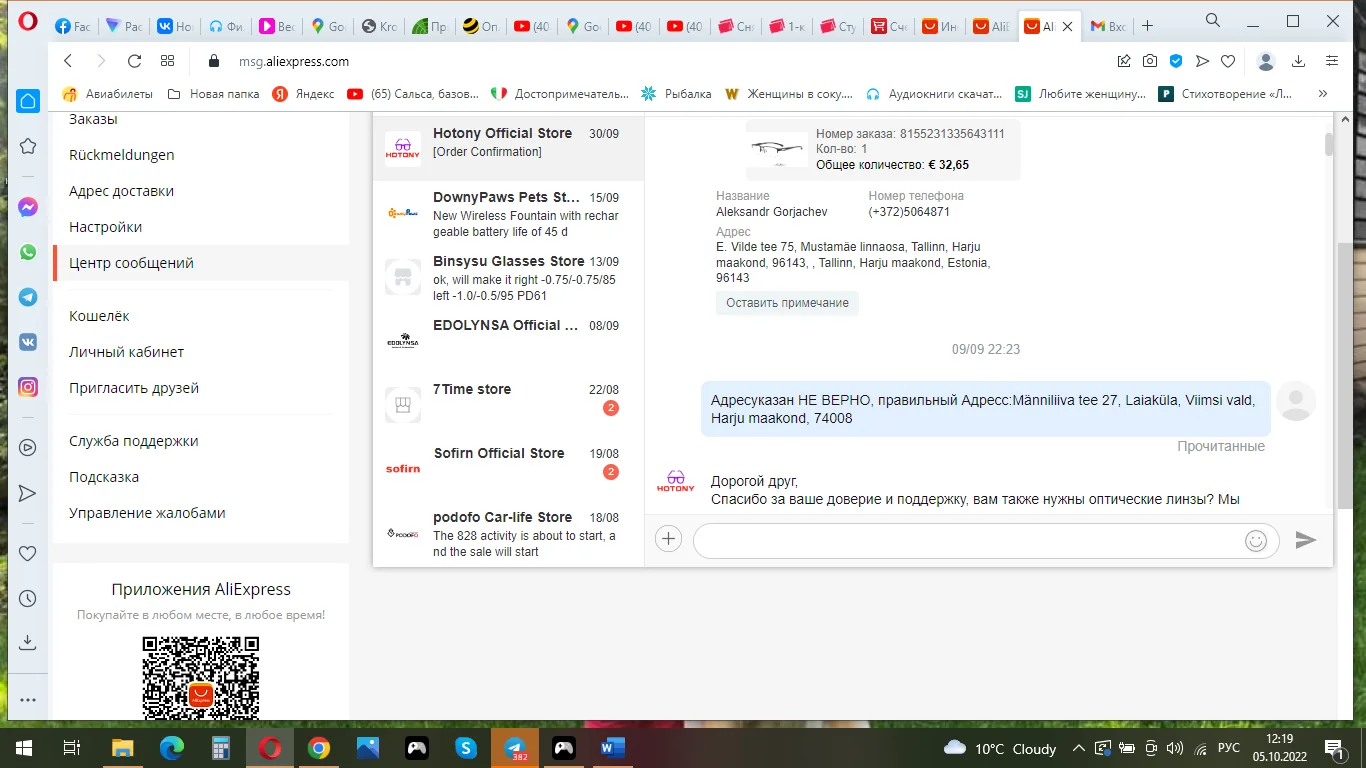The height and width of the screenshot is (768, 1366).
Task: Open Messenger in the Opera sidebar
Action: click(28, 207)
